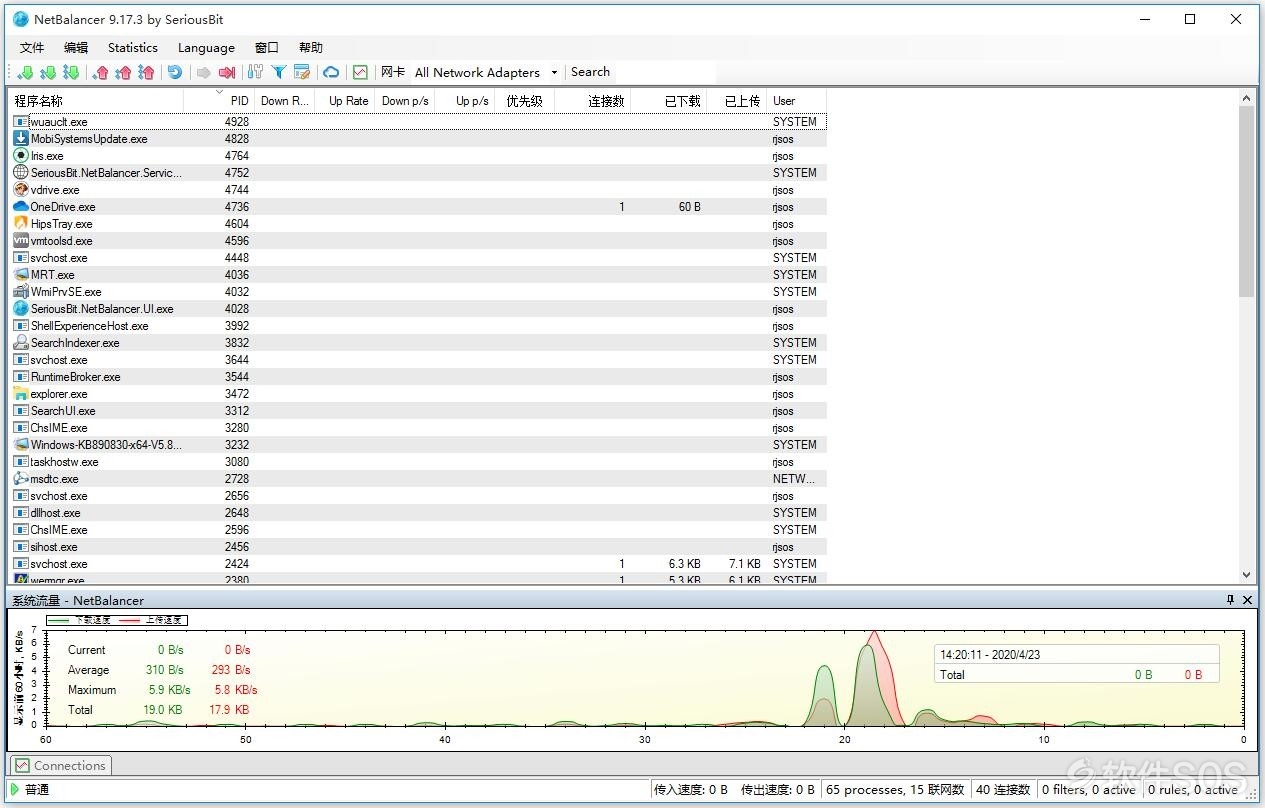Select the vdrive.exe process icon

tap(21, 190)
